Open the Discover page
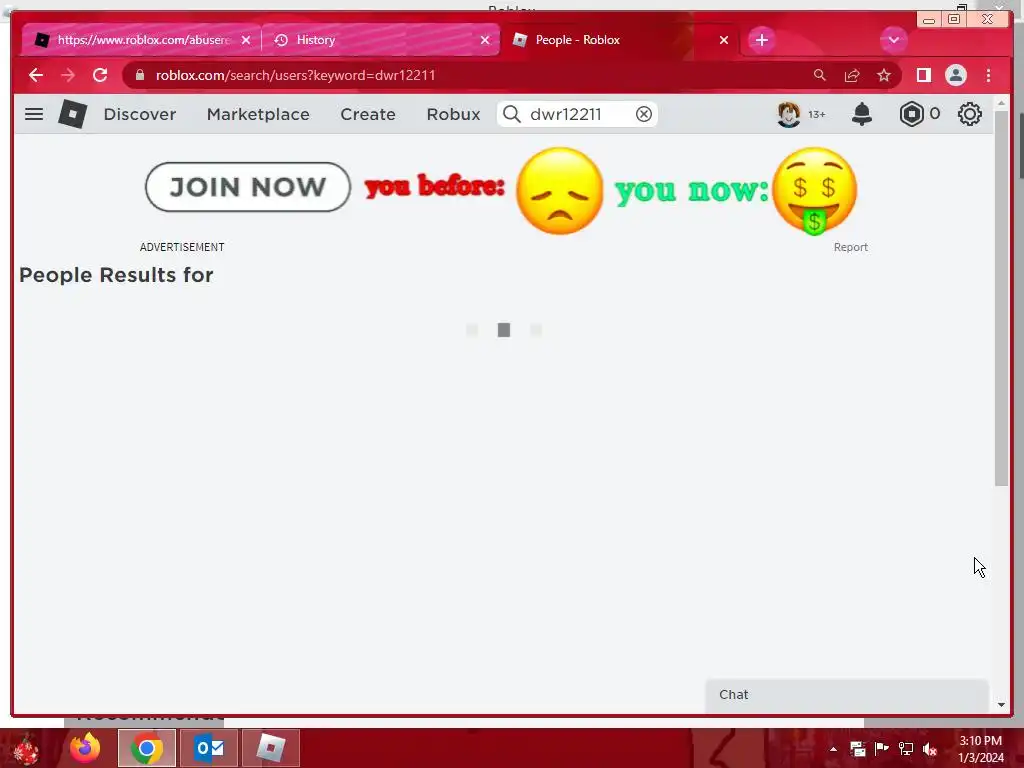The width and height of the screenshot is (1024, 768). pyautogui.click(x=140, y=114)
